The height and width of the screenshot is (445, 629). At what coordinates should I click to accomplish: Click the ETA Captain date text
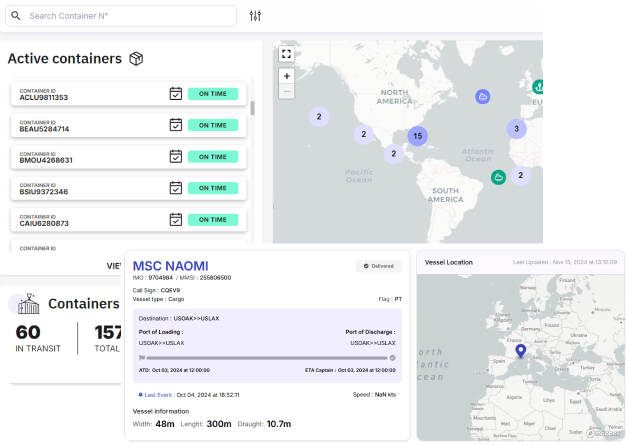pyautogui.click(x=350, y=370)
